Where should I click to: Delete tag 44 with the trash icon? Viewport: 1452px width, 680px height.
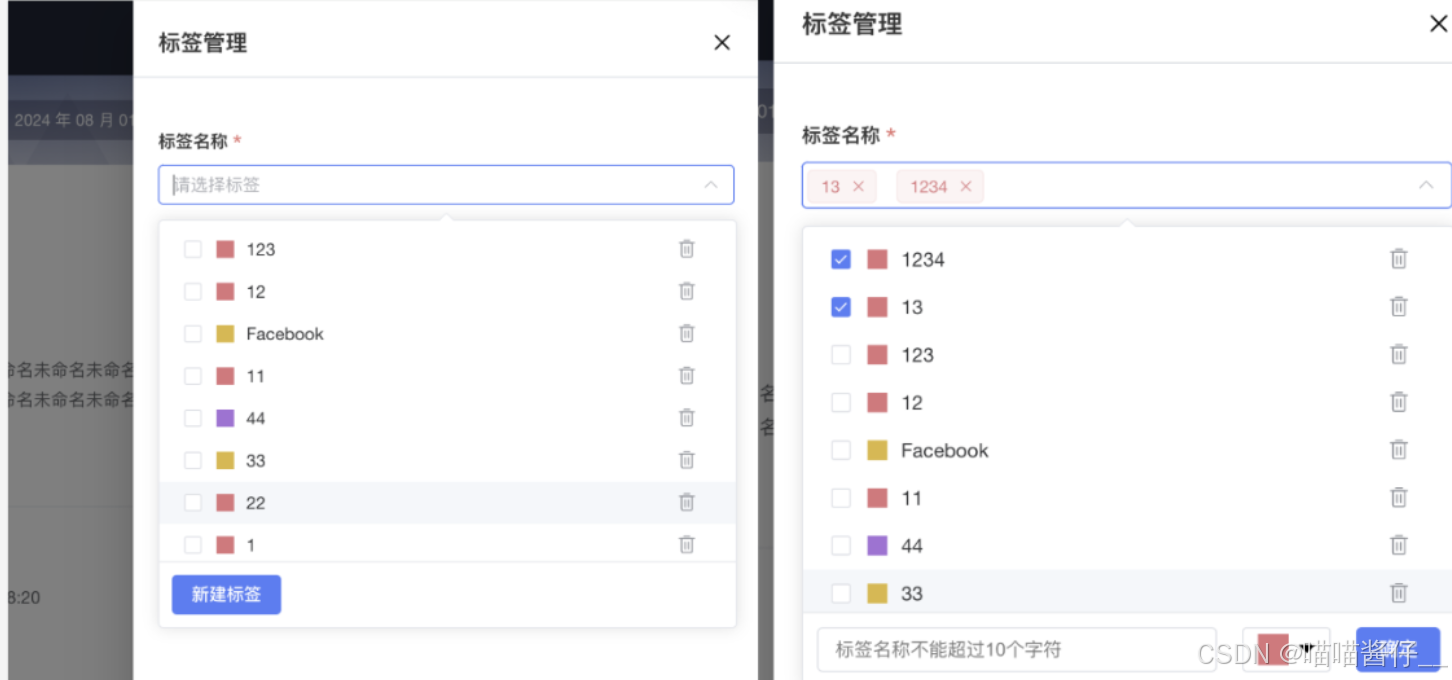pyautogui.click(x=687, y=418)
